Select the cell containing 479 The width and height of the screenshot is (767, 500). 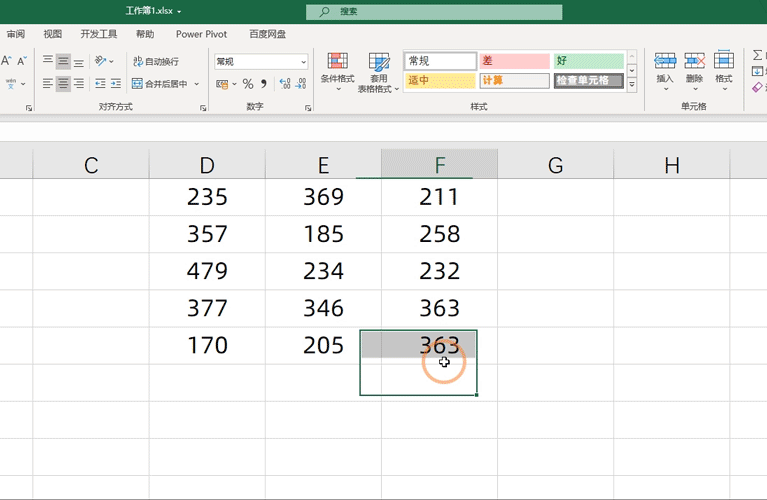[x=207, y=271]
